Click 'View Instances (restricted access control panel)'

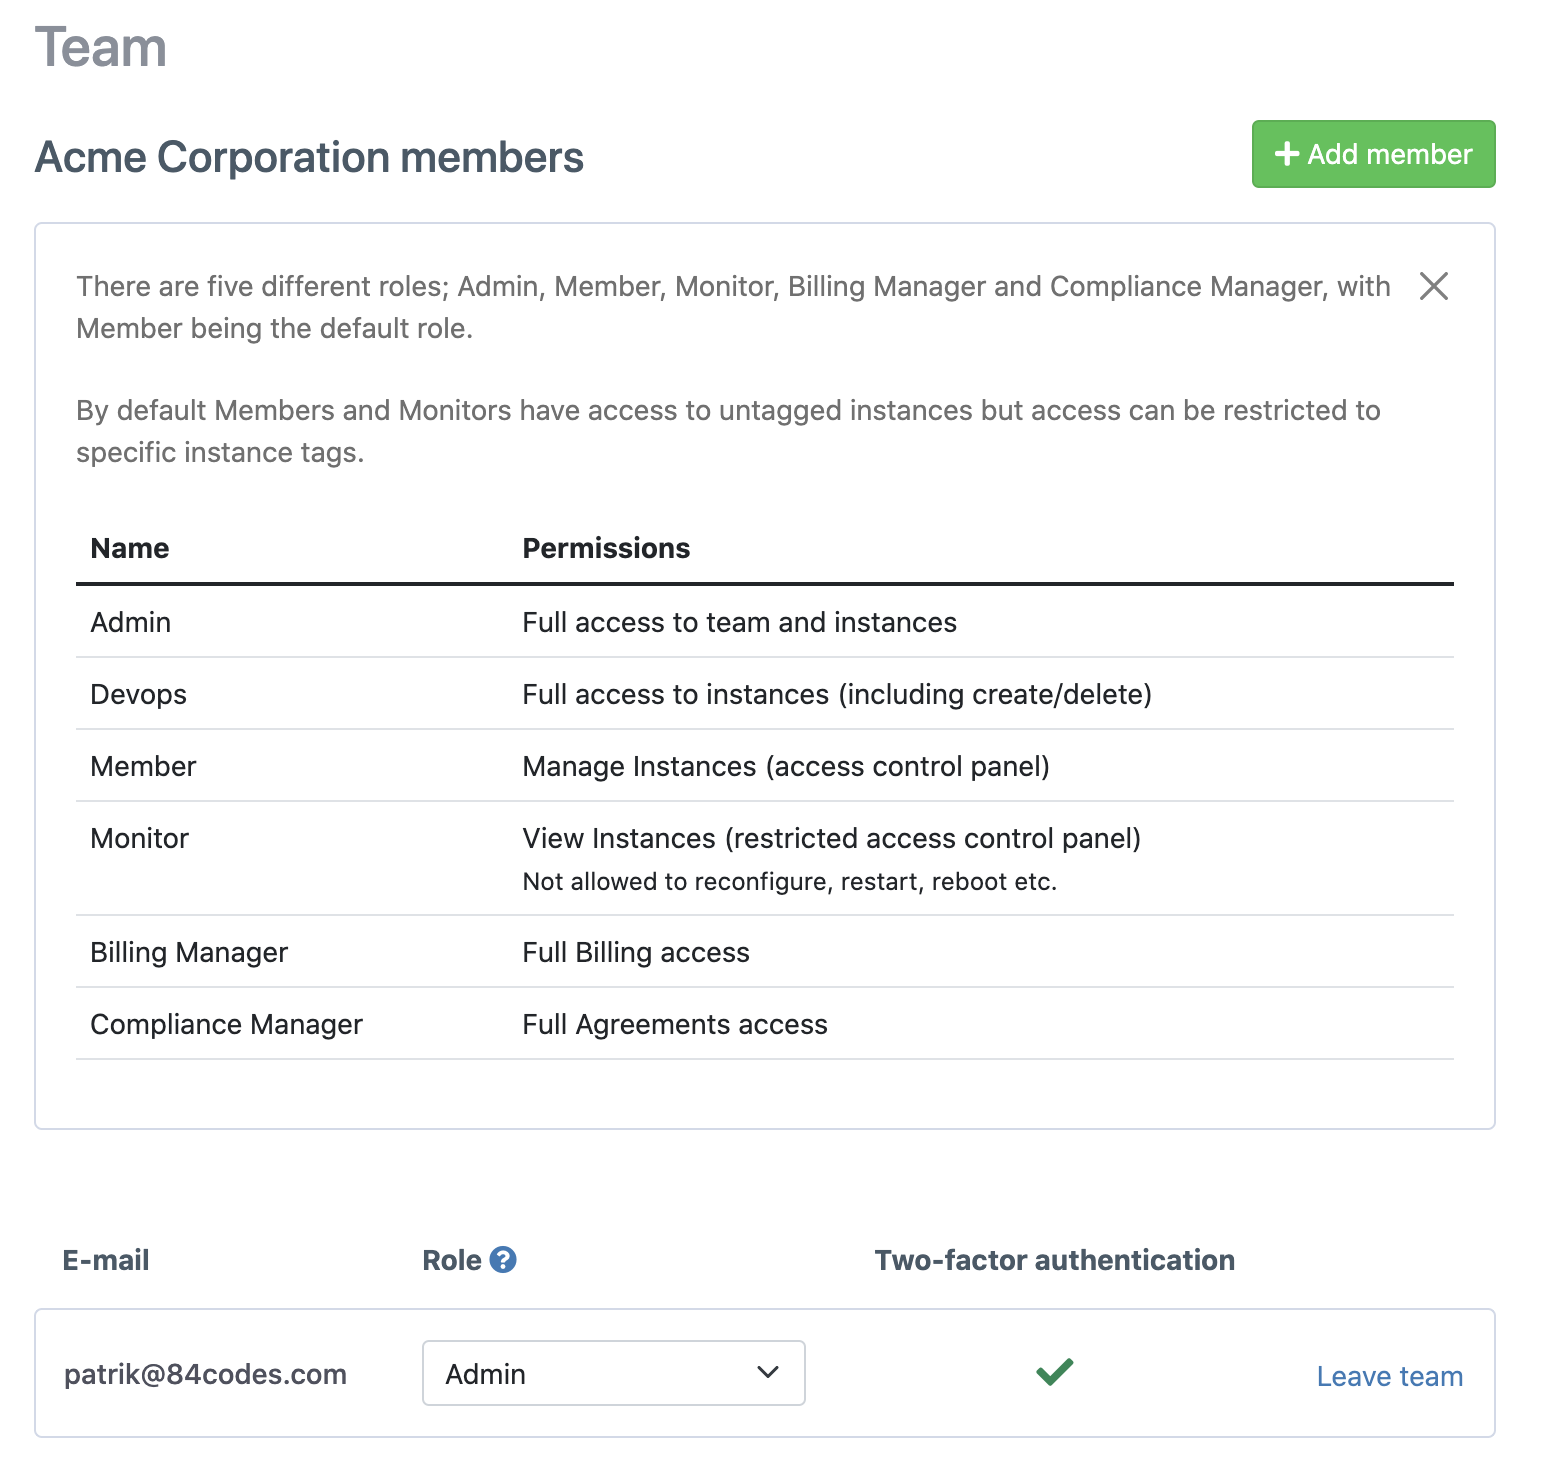coord(831,838)
